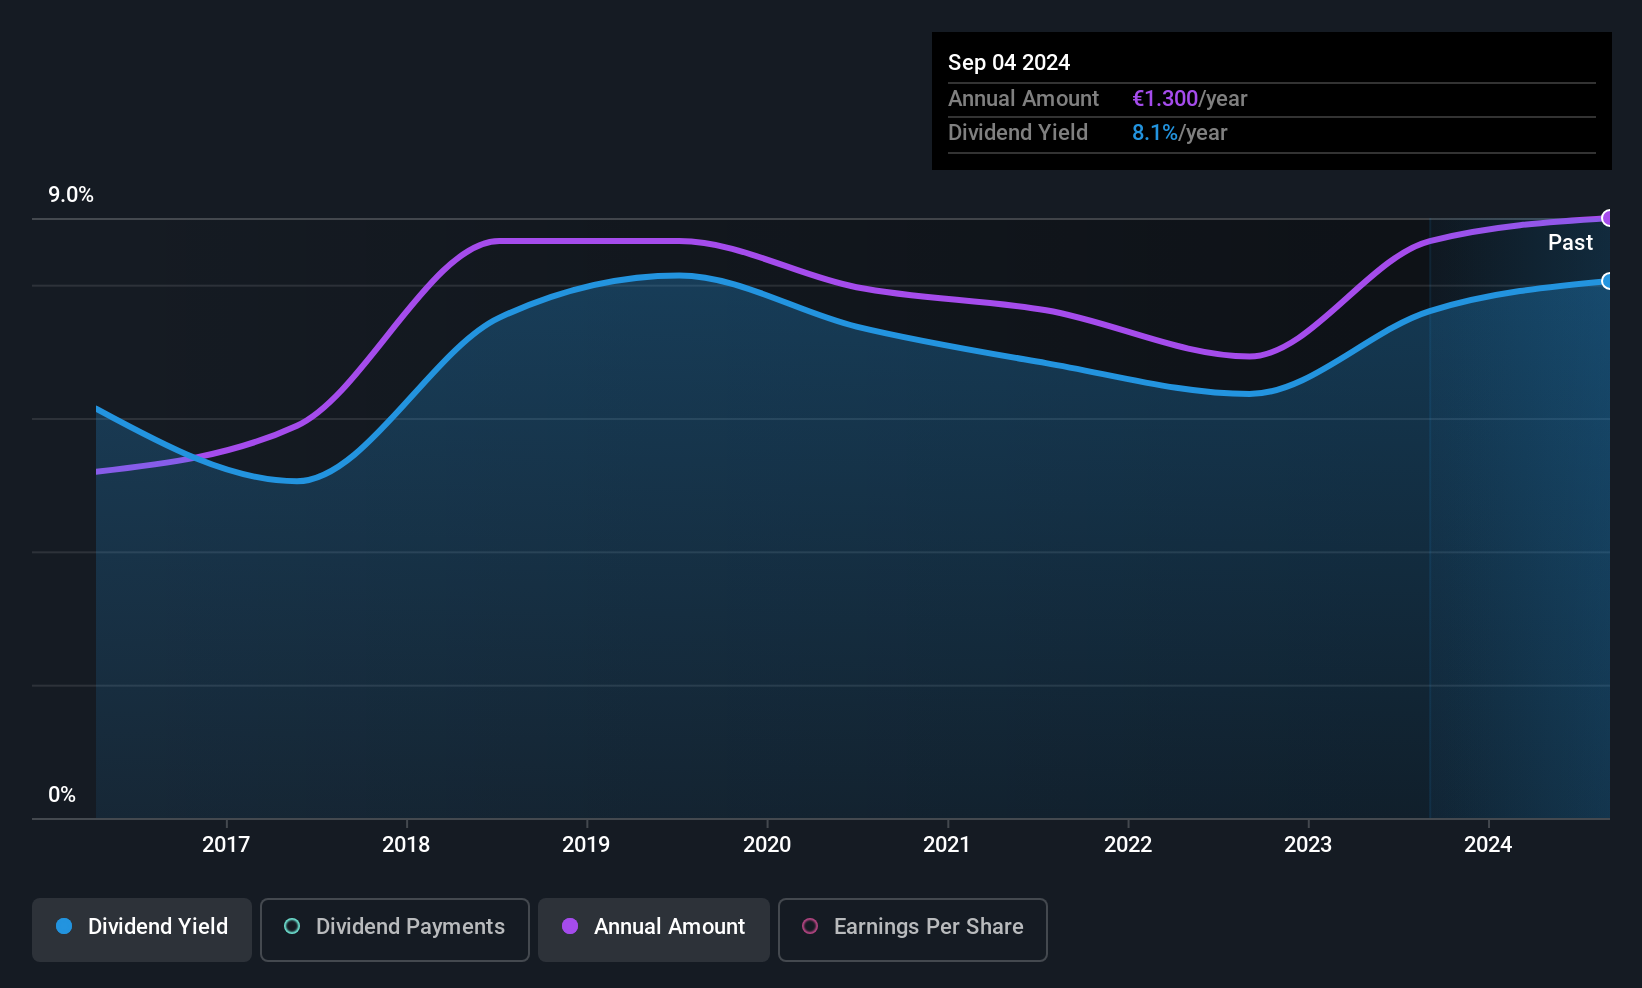The width and height of the screenshot is (1642, 988).
Task: Select the 2022 year label
Action: pyautogui.click(x=1128, y=845)
